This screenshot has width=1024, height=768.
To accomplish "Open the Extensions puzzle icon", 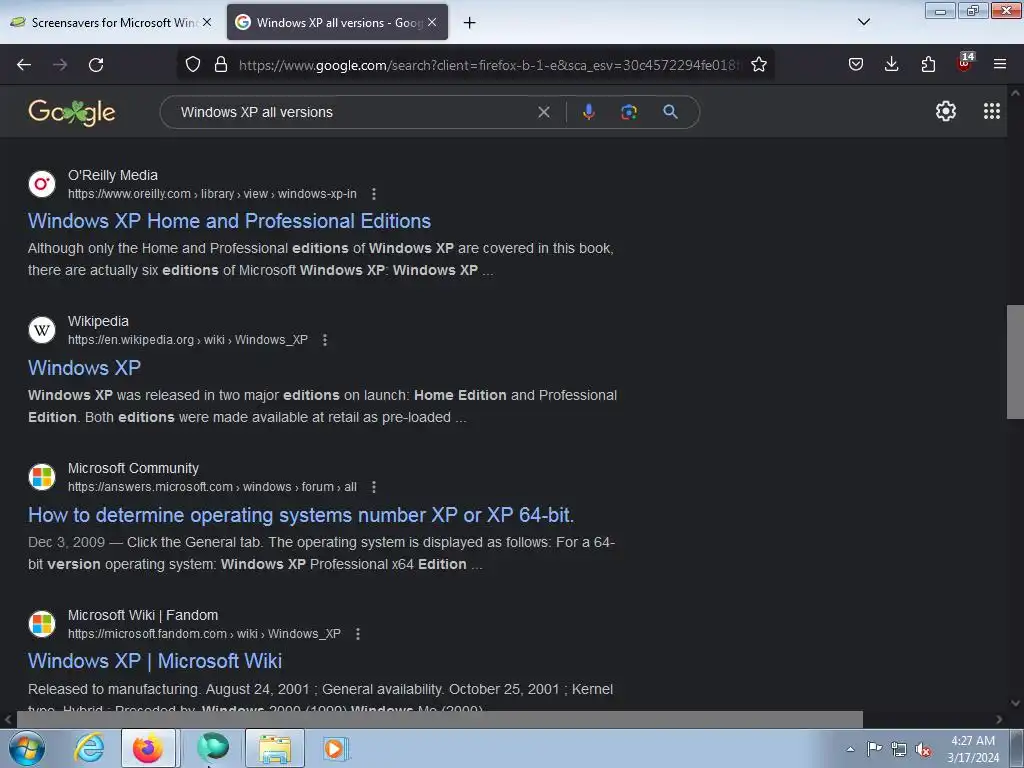I will (928, 64).
